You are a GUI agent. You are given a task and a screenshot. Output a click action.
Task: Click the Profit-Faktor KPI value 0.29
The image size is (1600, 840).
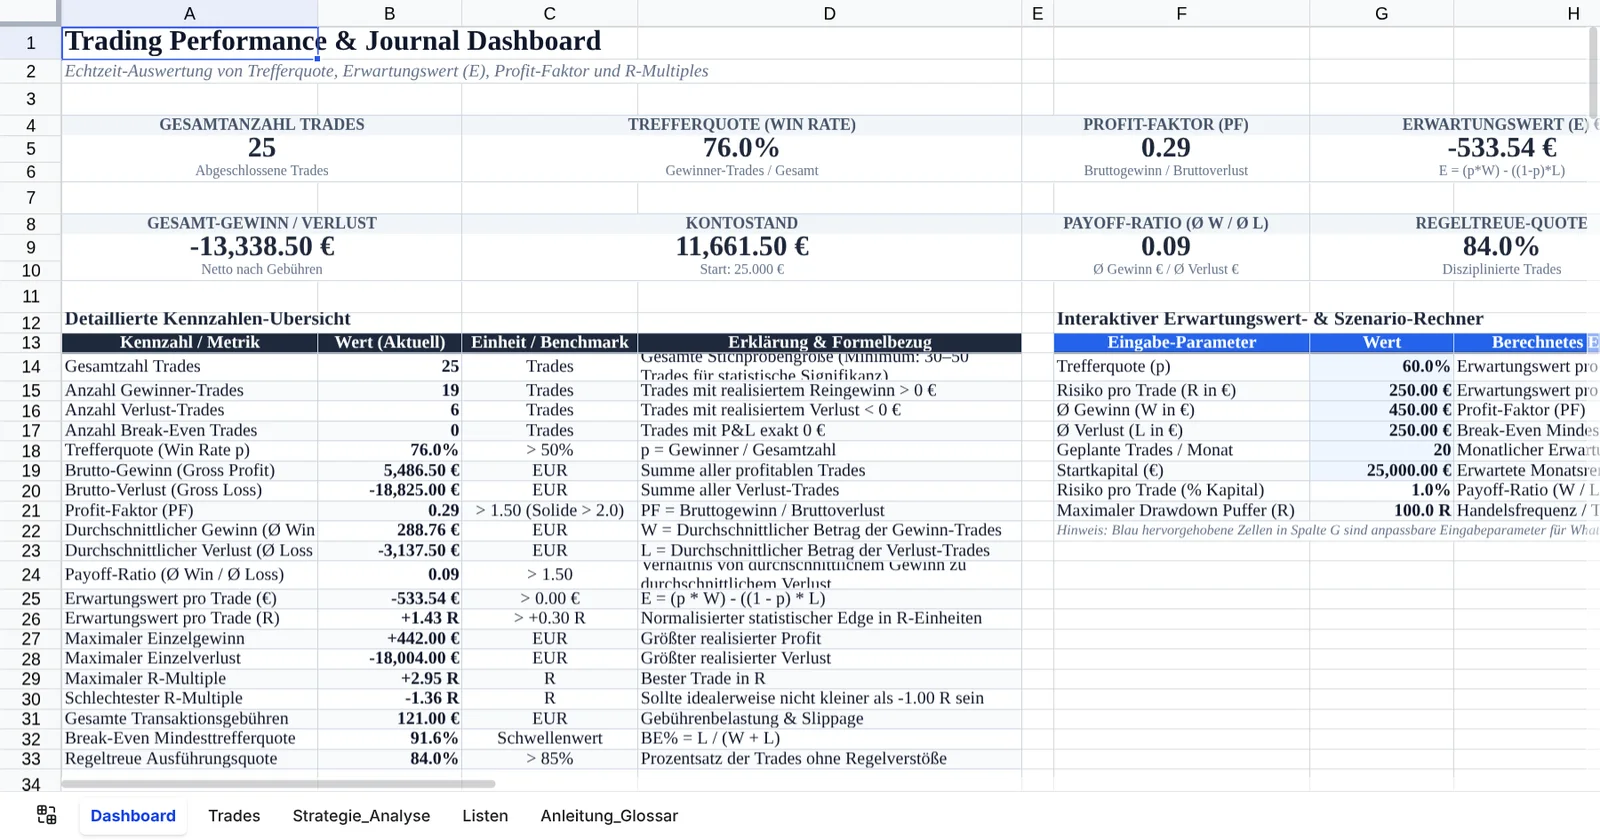pos(1165,148)
